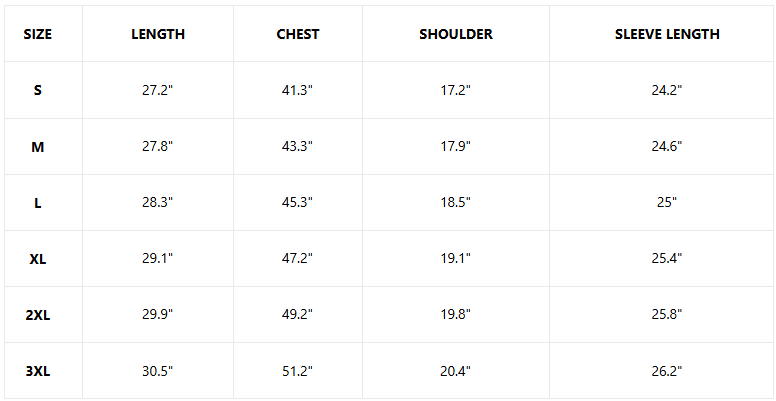Select the M size row label

pos(38,146)
